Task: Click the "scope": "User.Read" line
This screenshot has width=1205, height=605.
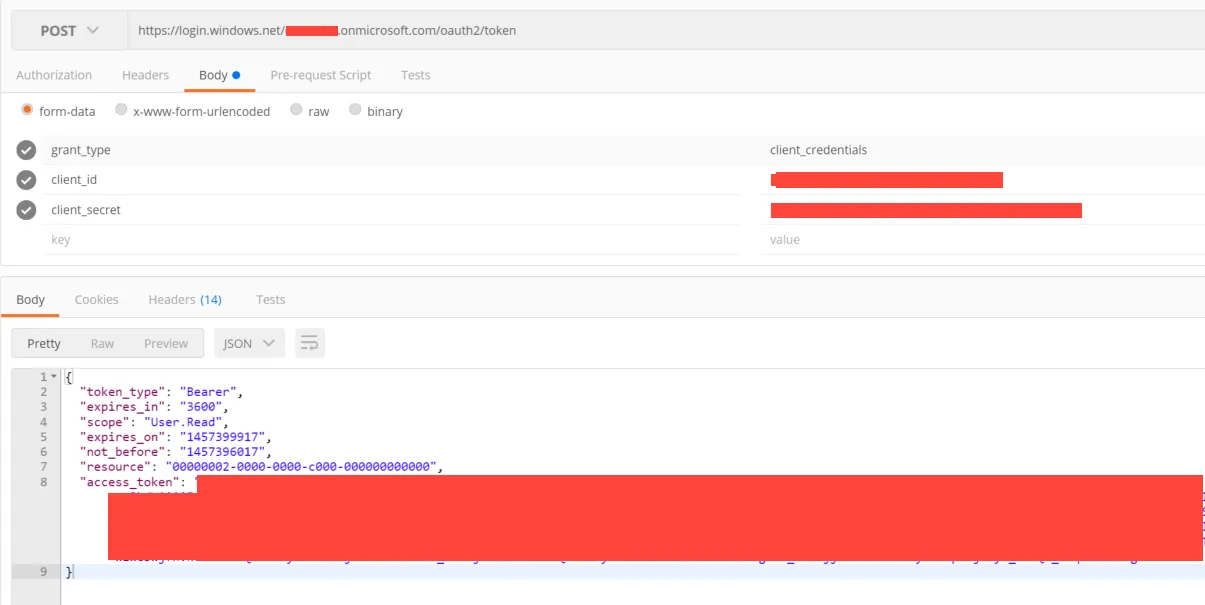Action: (154, 422)
